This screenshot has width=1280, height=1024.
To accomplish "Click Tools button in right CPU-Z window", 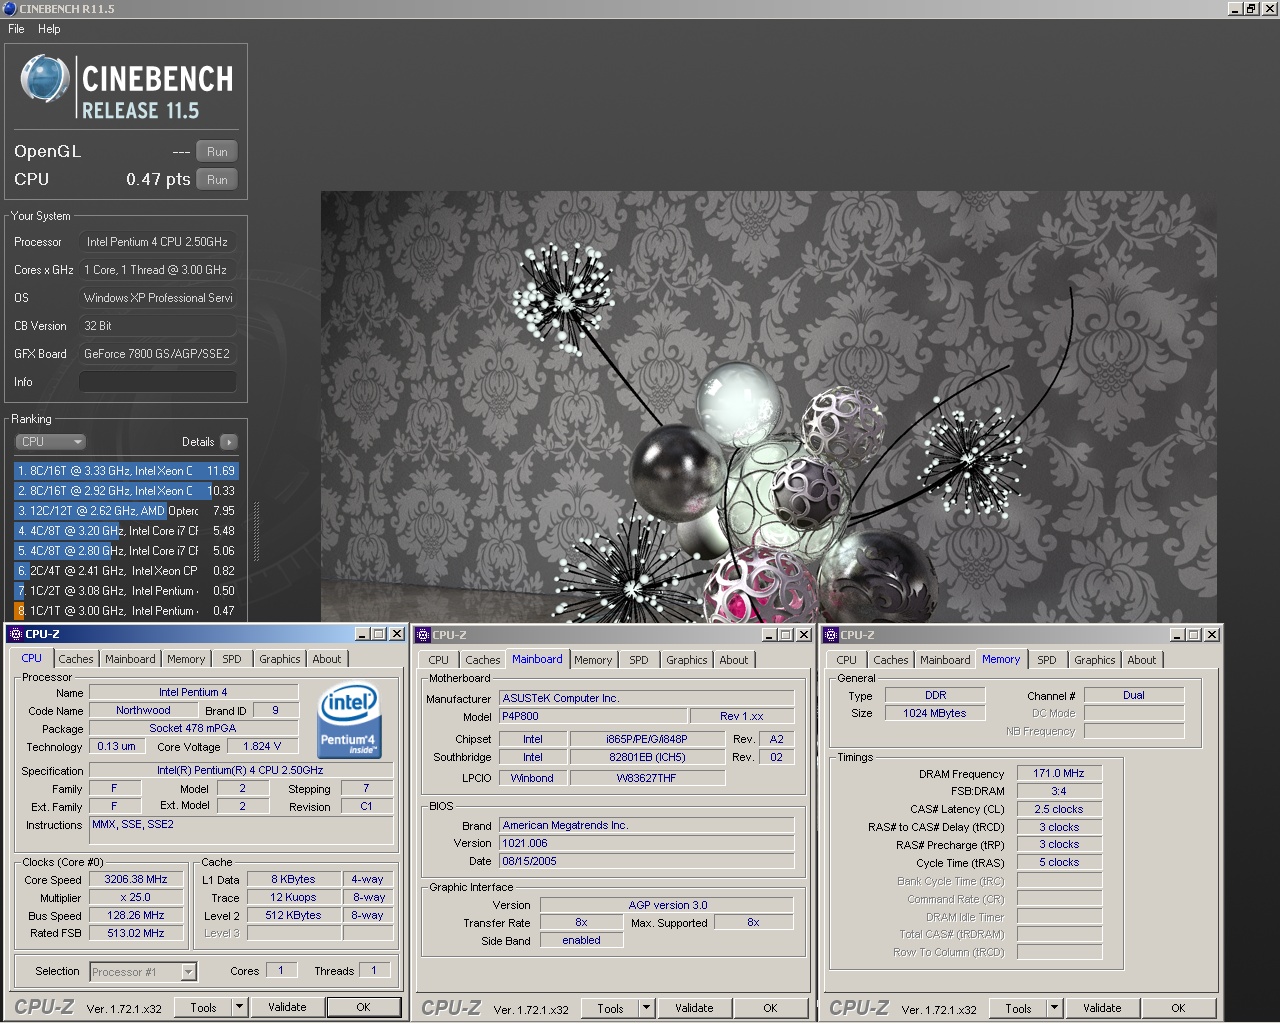I will (x=1018, y=1009).
